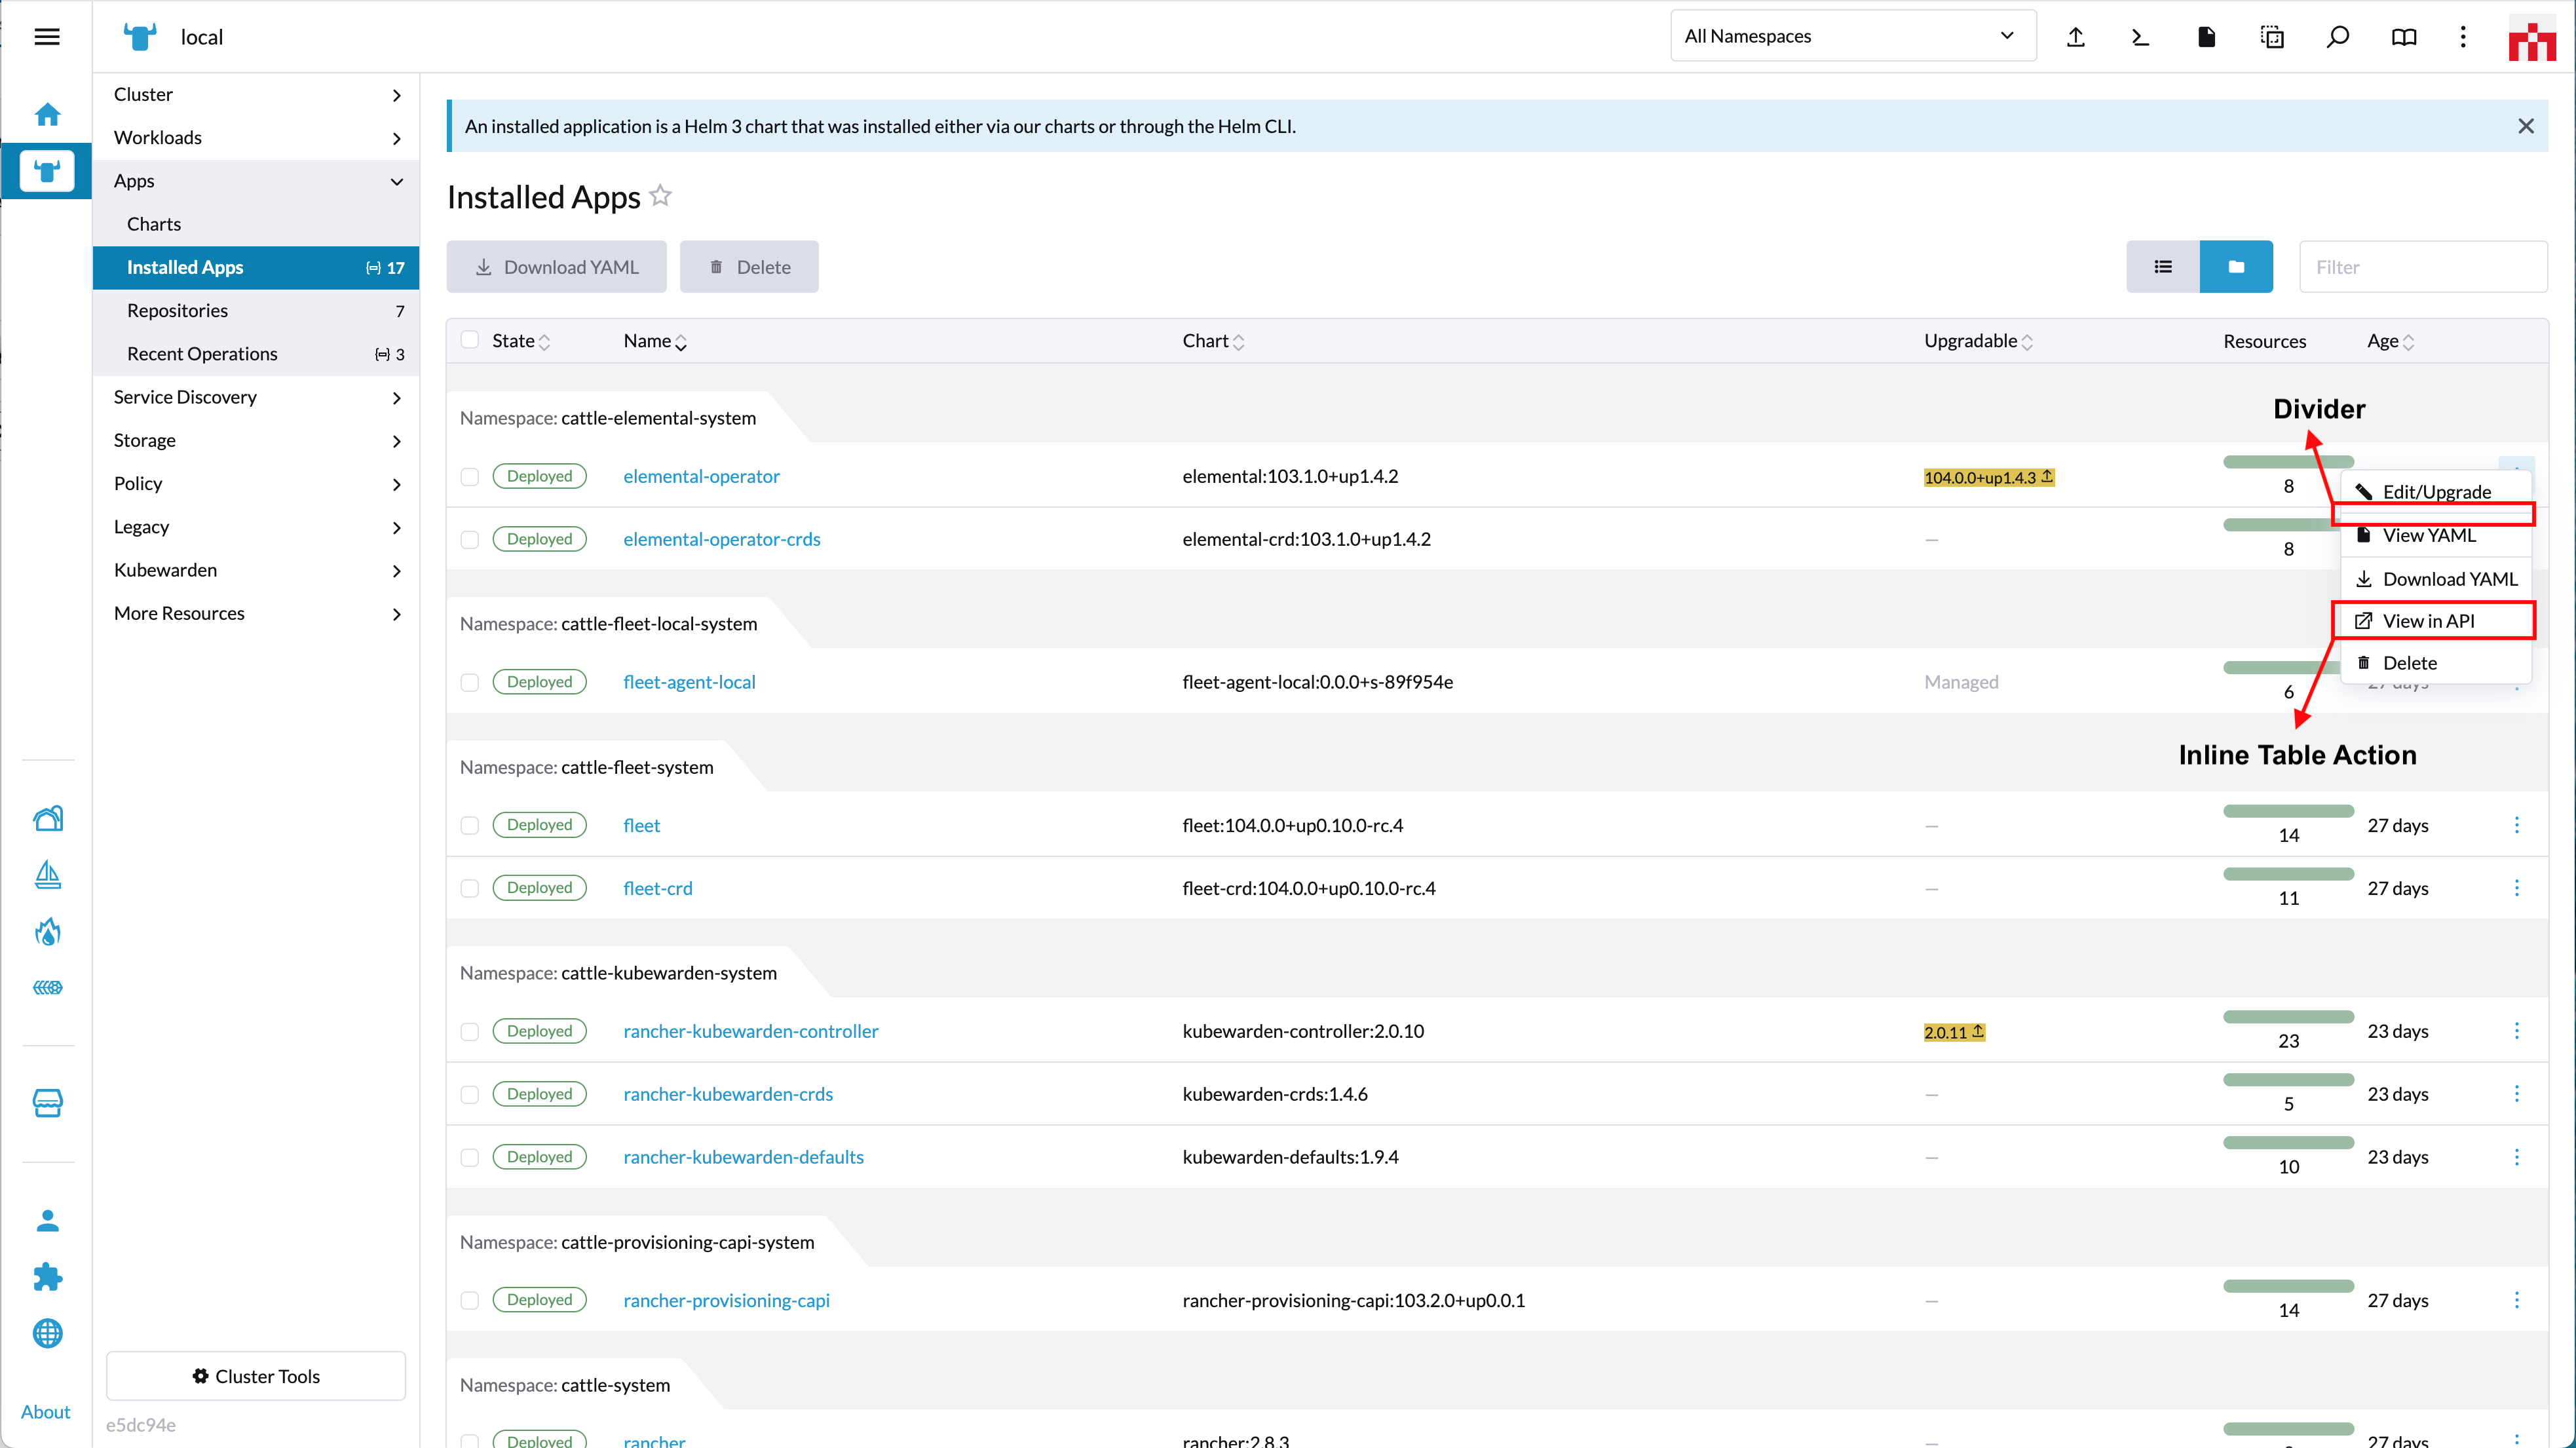Favorite Installed Apps with the star icon
Viewport: 2576px width, 1448px height.
click(x=660, y=195)
